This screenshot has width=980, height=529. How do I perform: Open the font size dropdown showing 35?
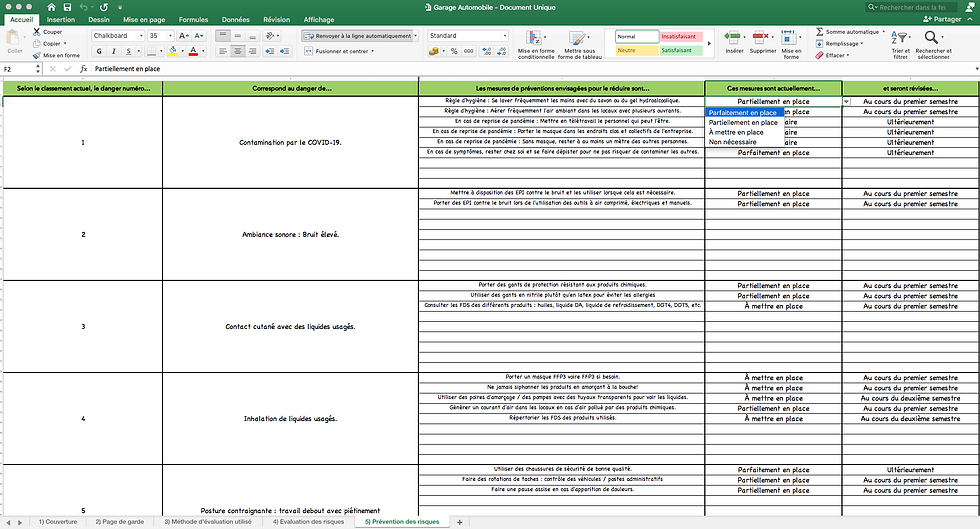[x=170, y=36]
